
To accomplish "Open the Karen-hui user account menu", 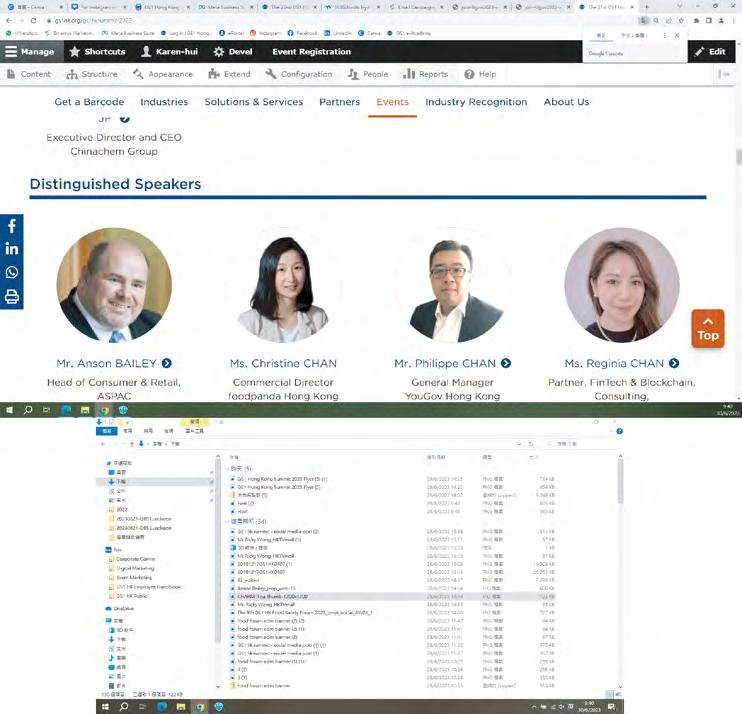I will (x=169, y=52).
